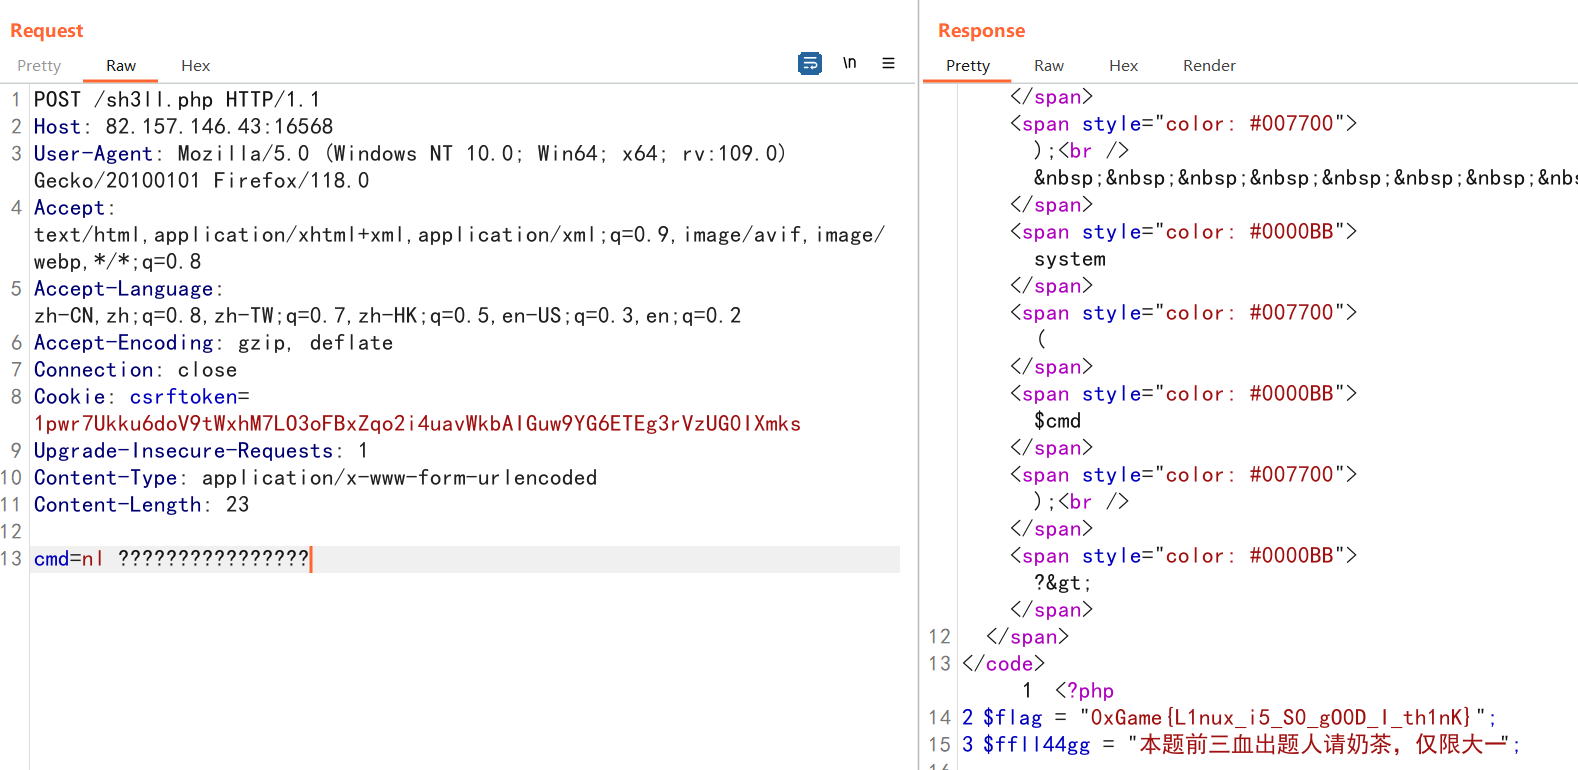1578x770 pixels.
Task: Click the gzip, deflate value
Action: [x=315, y=343]
